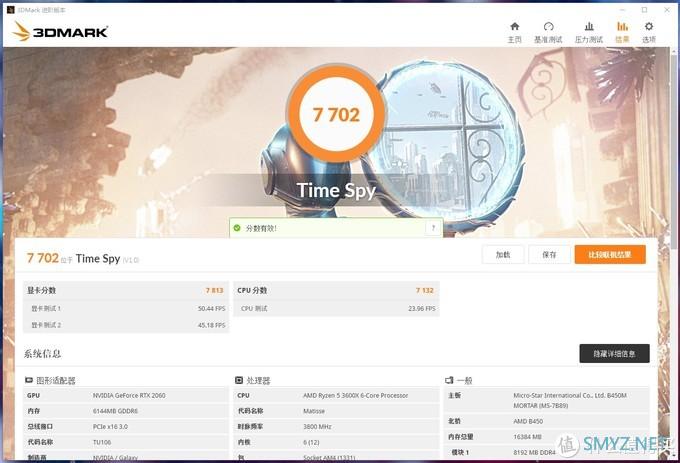
Task: Click the Matisse code name value
Action: coord(314,411)
